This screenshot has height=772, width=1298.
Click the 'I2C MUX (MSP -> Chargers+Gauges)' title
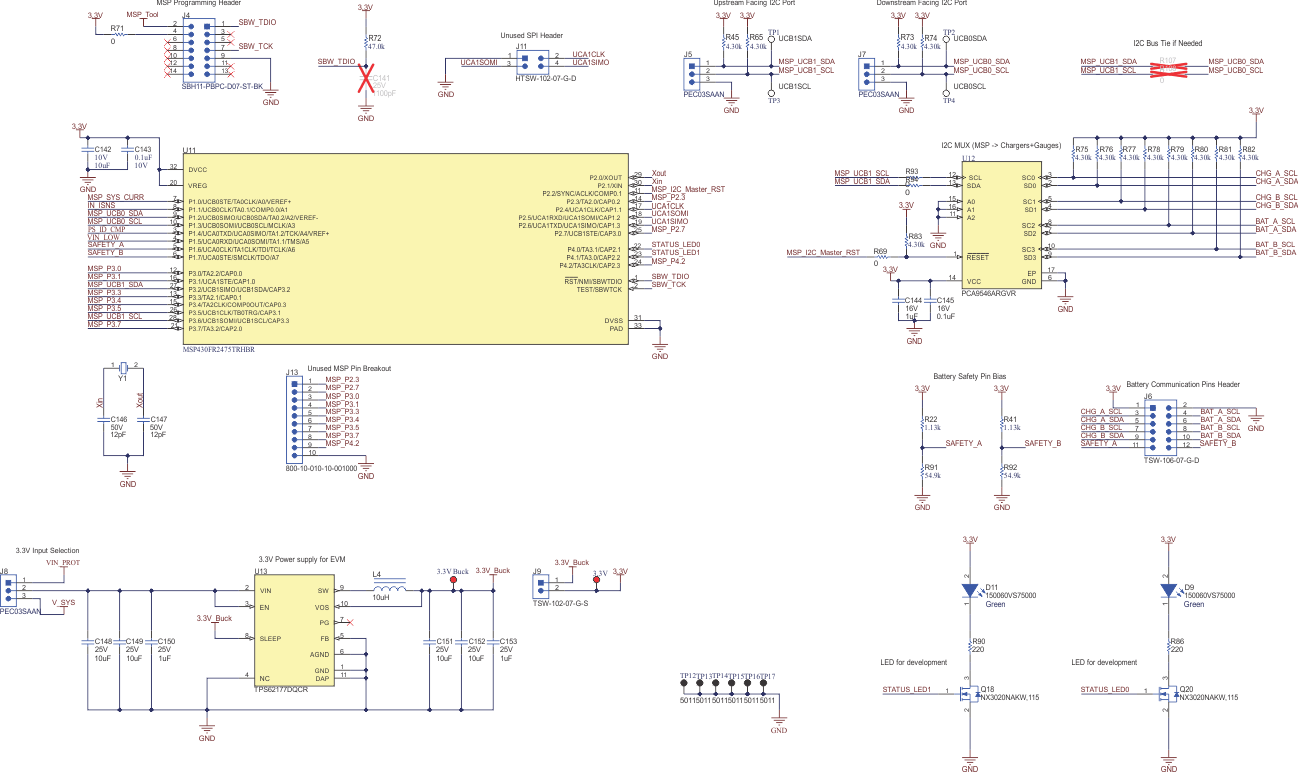click(999, 146)
